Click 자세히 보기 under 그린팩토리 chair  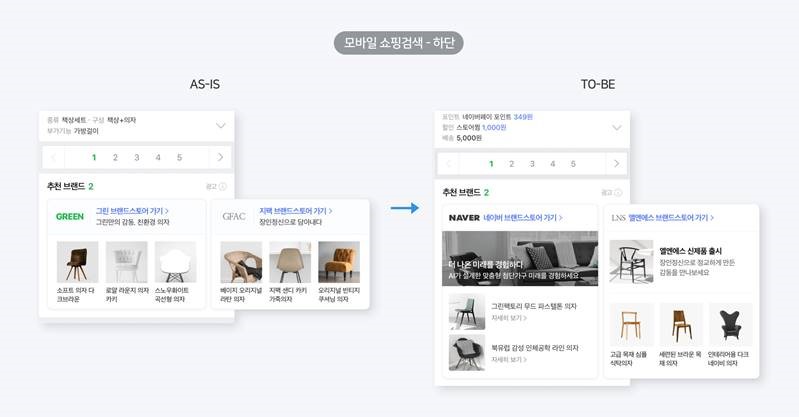coord(509,318)
